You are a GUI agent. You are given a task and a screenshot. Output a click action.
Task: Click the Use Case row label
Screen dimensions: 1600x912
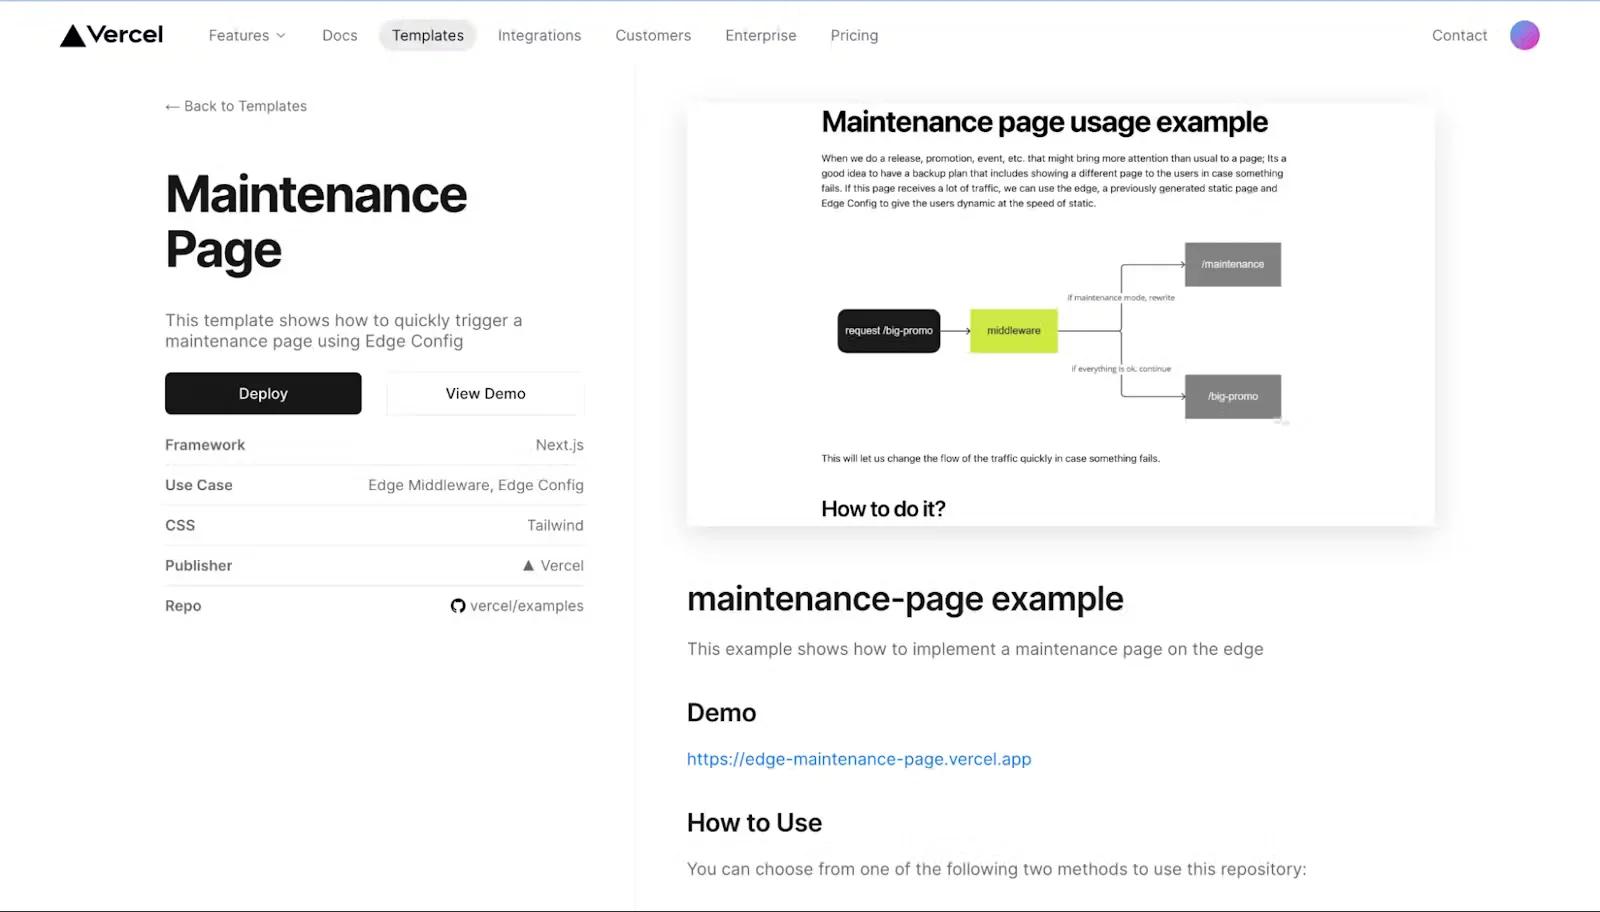point(199,485)
